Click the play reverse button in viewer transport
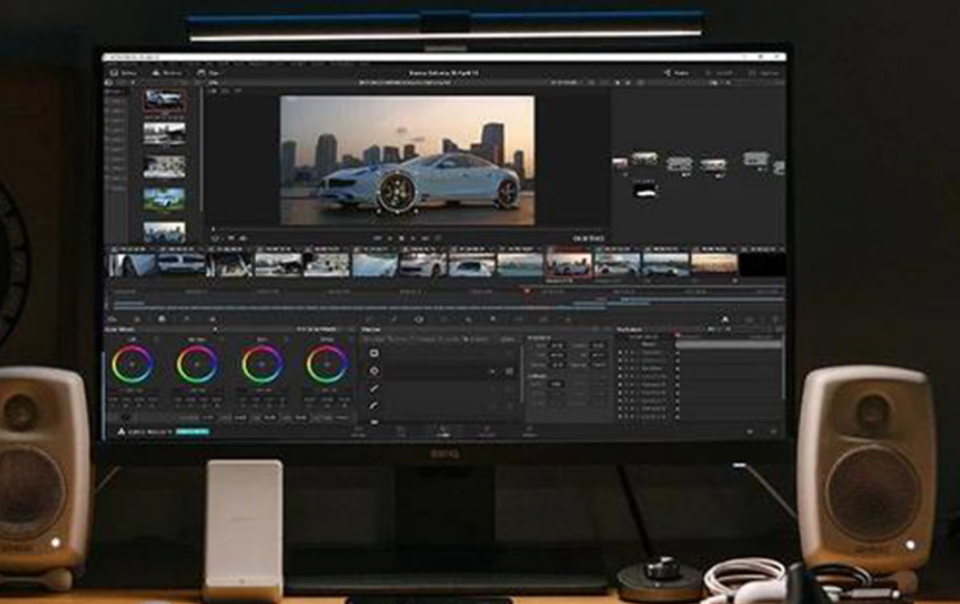Viewport: 960px width, 604px height. tap(390, 238)
